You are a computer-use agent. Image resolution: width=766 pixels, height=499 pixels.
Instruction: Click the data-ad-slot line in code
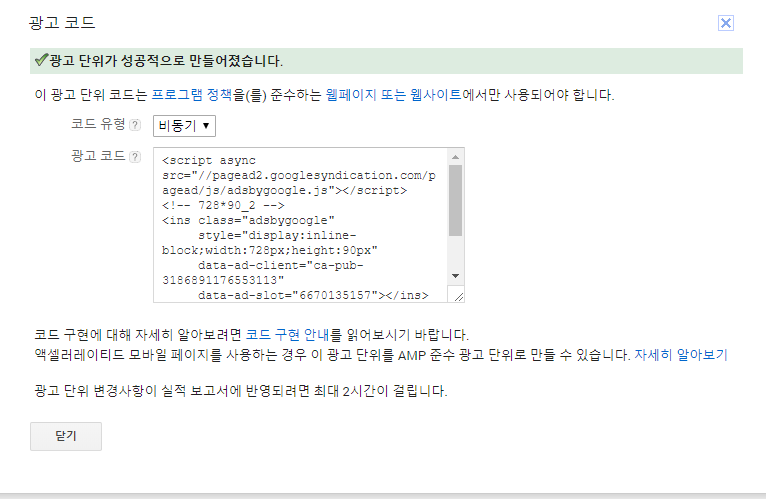pos(313,295)
